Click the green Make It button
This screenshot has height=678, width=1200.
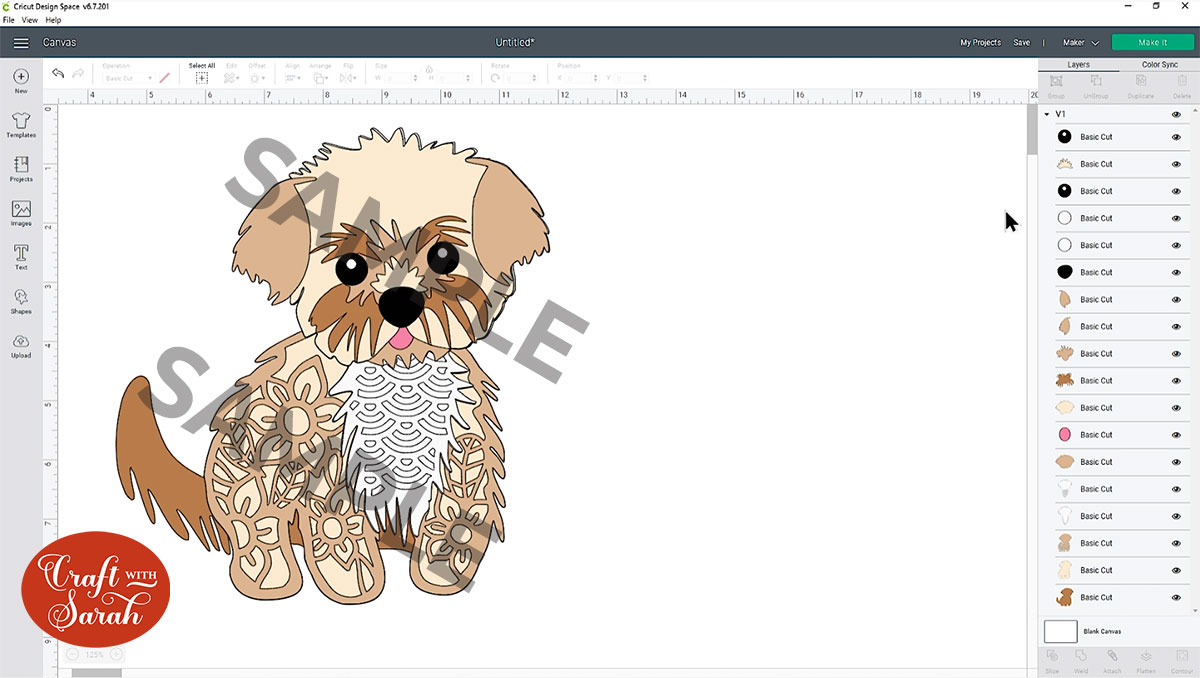coord(1152,43)
